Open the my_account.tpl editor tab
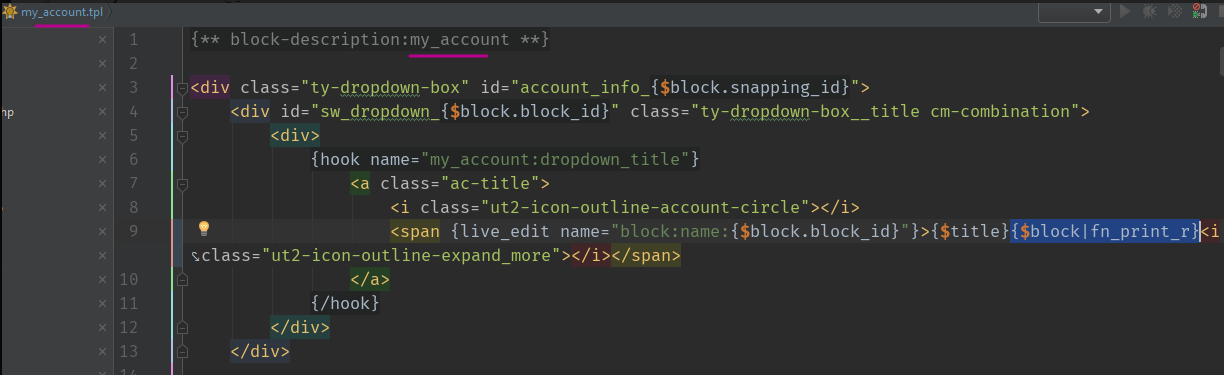The image size is (1224, 375). point(55,11)
